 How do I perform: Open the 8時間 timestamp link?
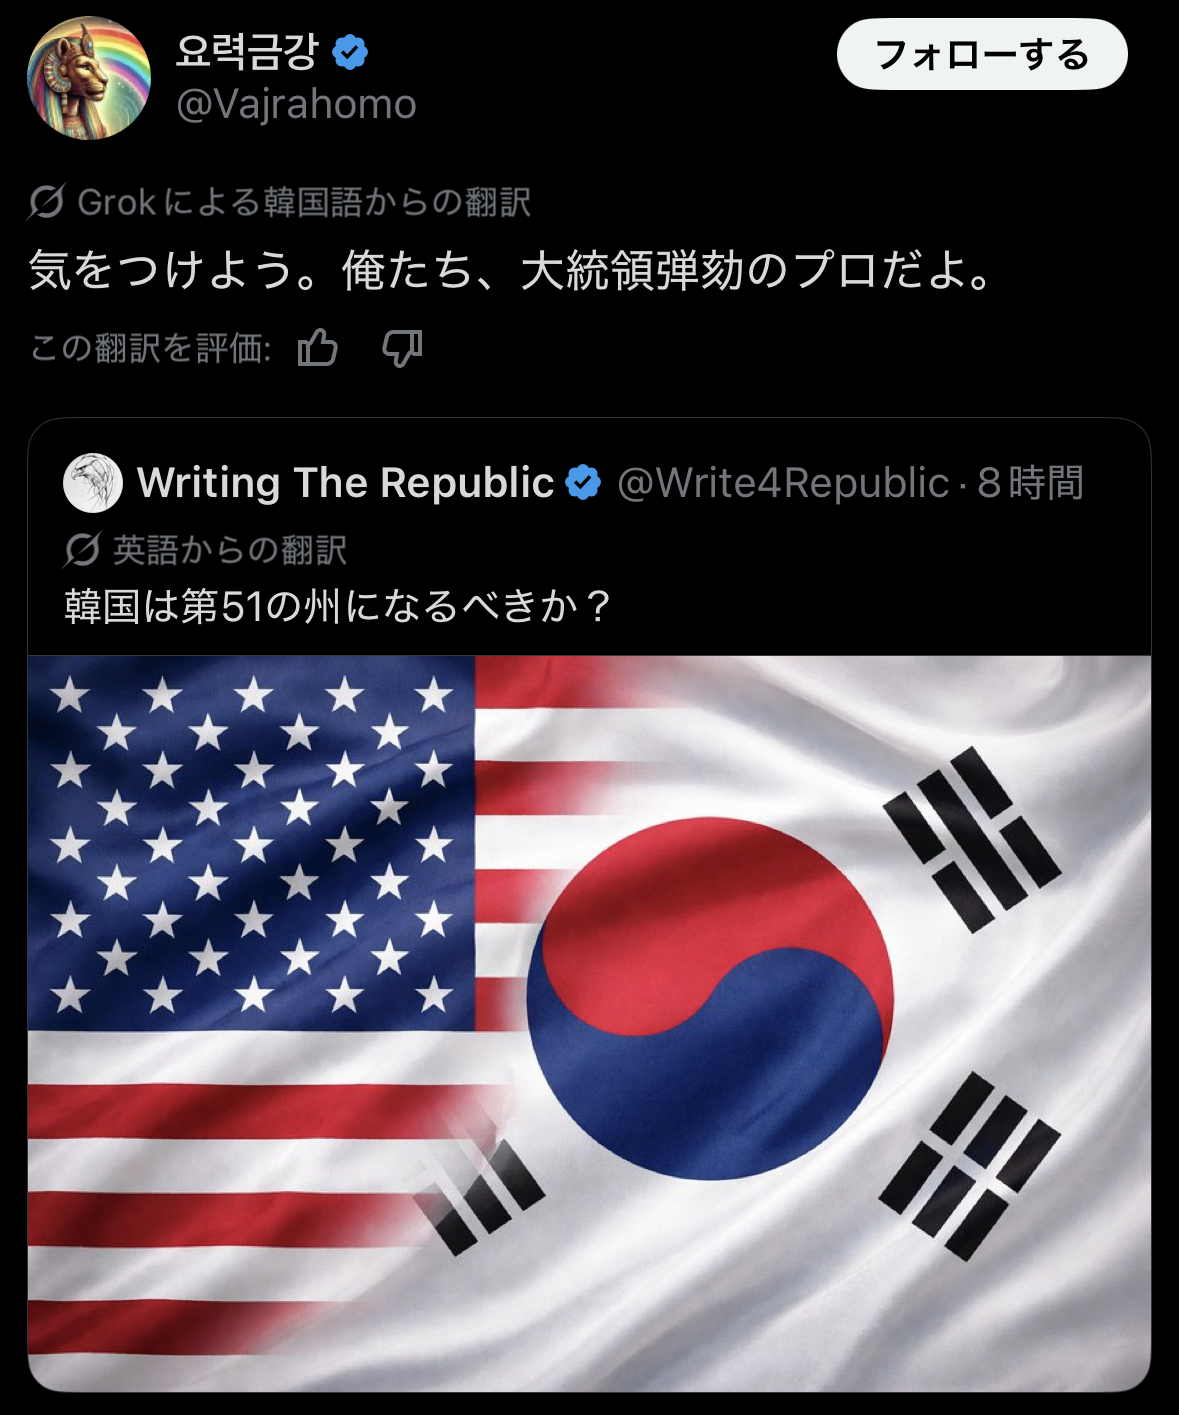coord(1030,483)
